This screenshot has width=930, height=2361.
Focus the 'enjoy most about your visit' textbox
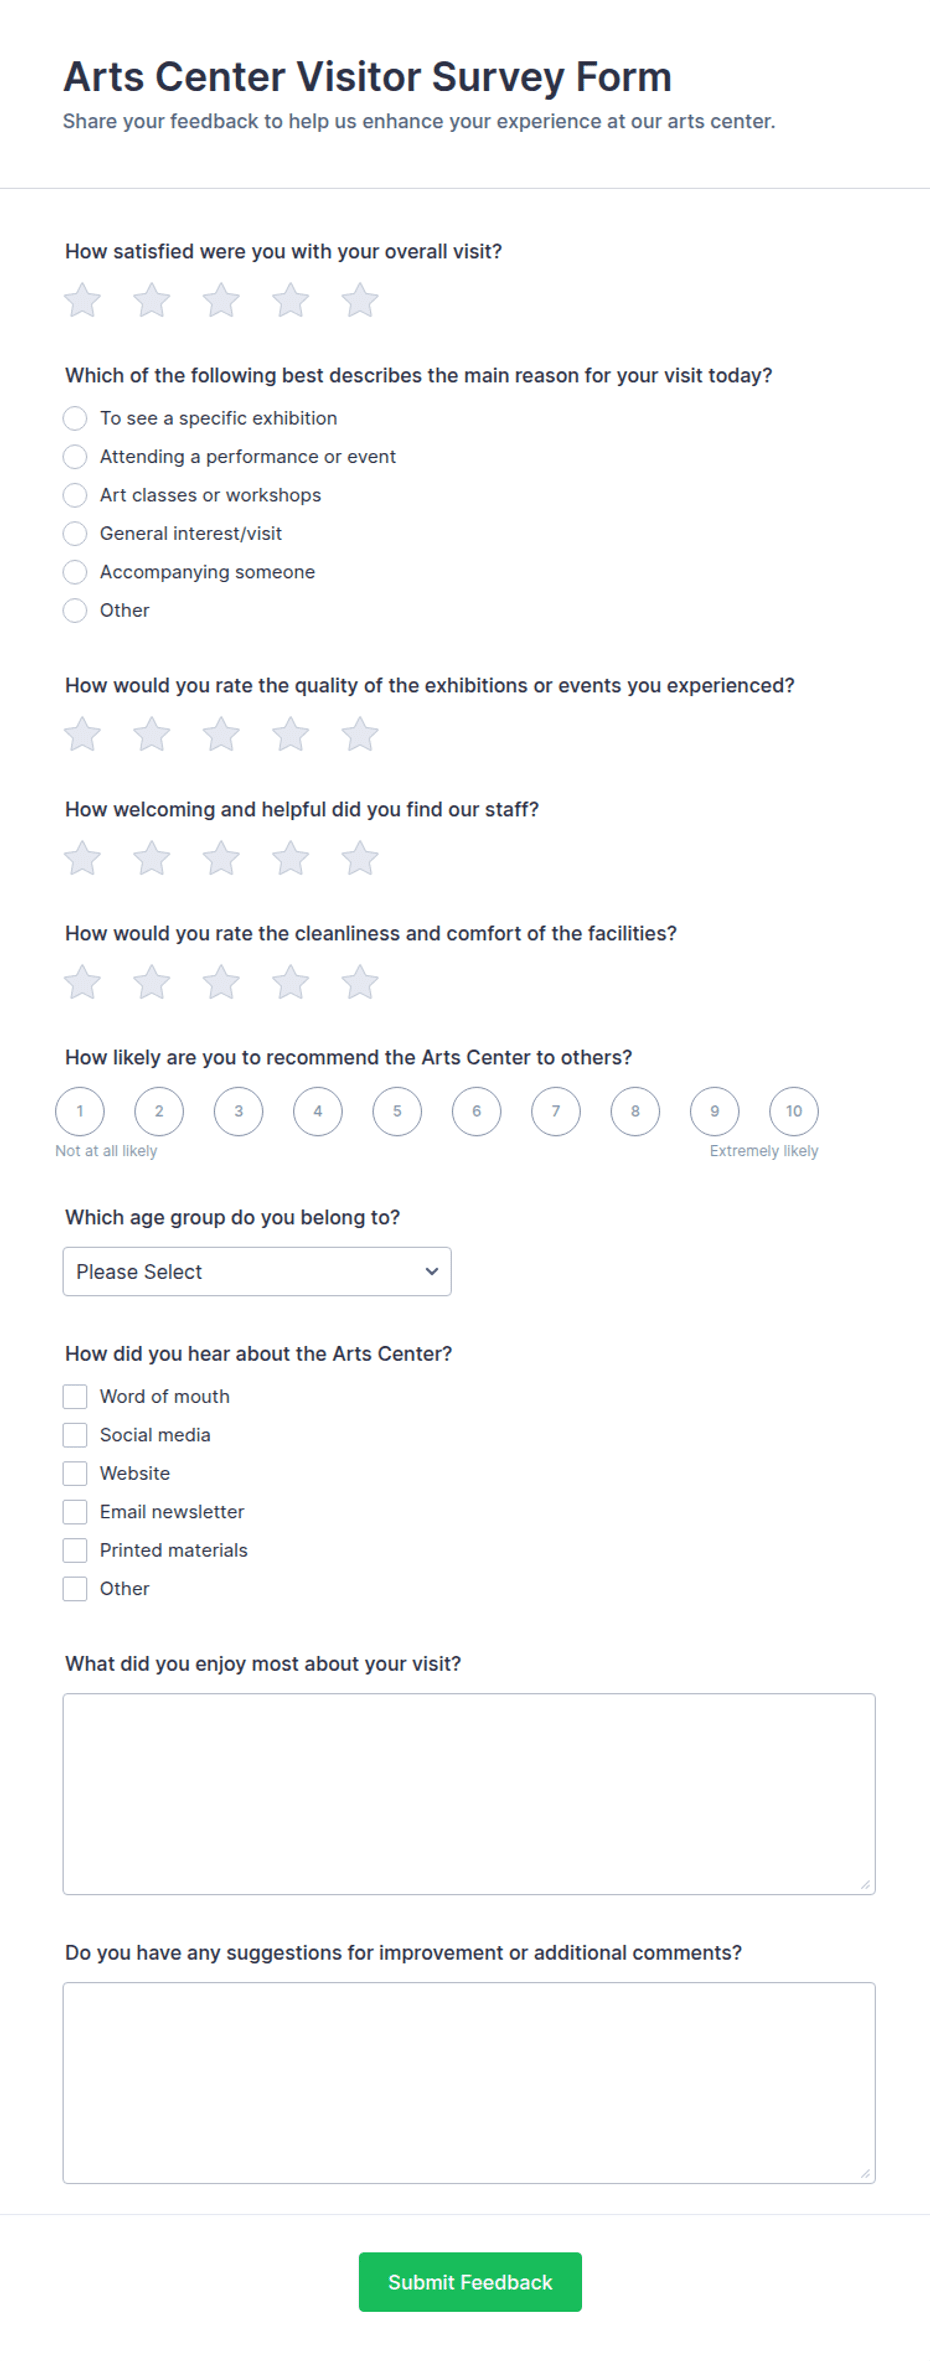point(469,1794)
